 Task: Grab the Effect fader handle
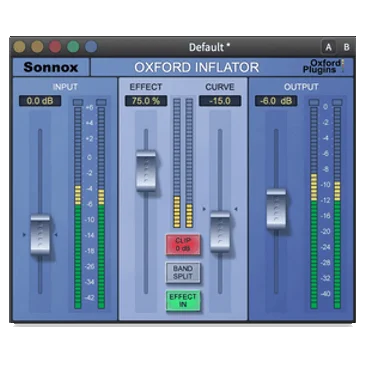click(x=146, y=171)
